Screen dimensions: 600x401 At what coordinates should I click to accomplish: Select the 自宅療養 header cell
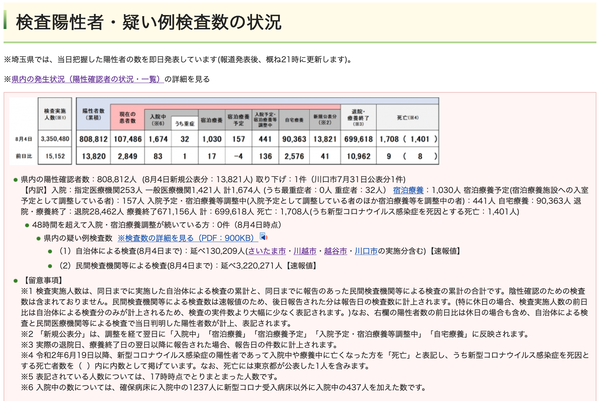(294, 120)
